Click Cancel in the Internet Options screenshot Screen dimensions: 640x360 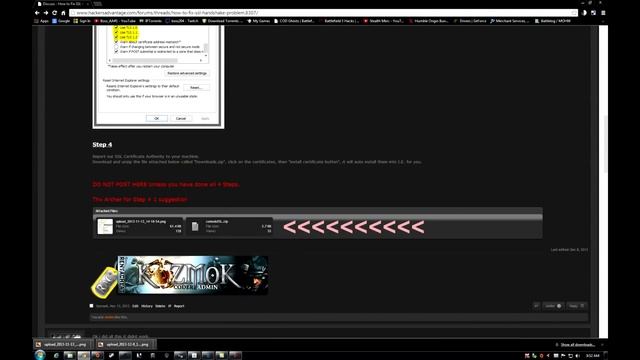click(x=181, y=118)
